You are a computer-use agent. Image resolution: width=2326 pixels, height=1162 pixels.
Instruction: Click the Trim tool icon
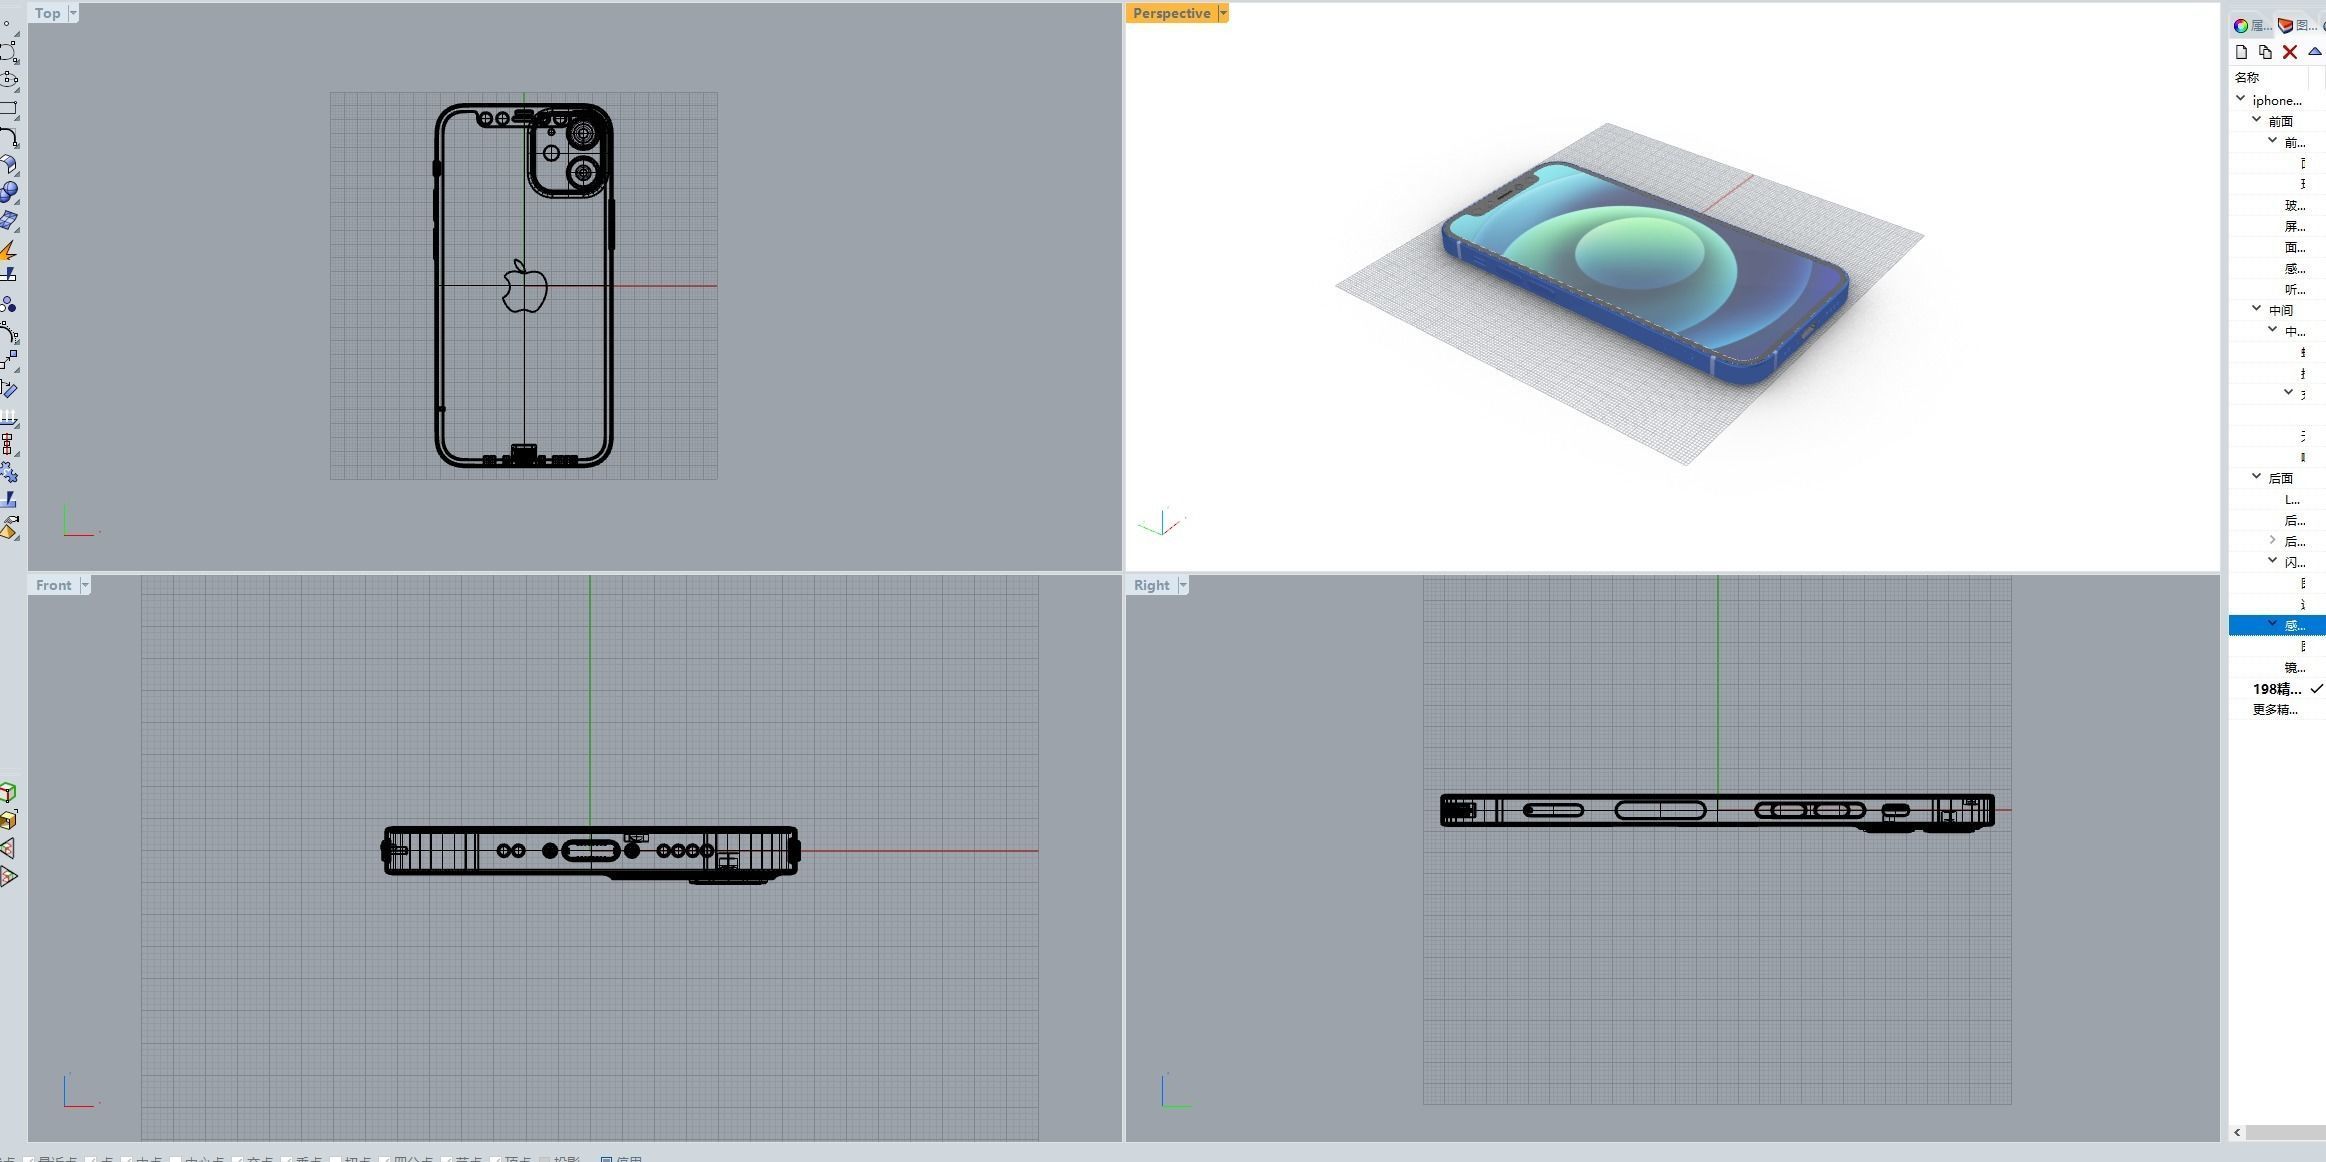tap(8, 274)
